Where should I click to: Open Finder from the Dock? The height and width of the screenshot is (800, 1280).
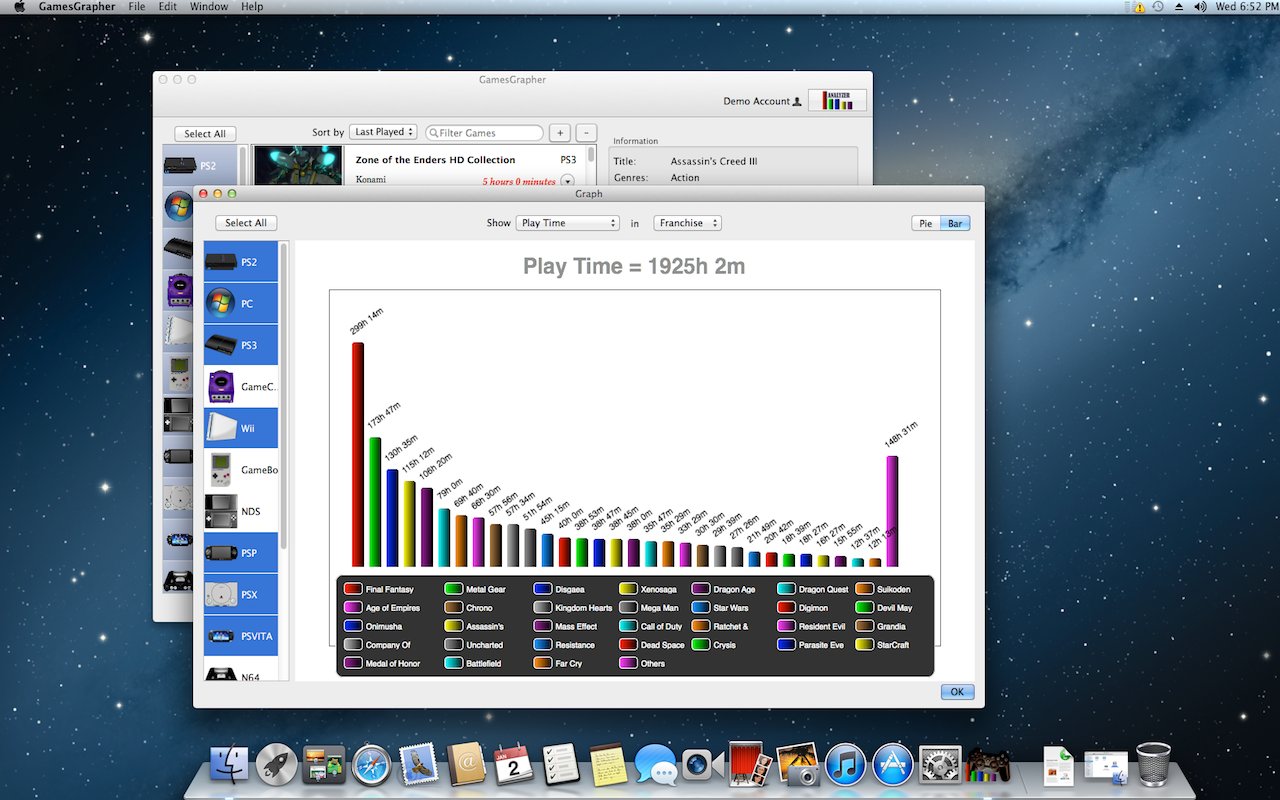(x=229, y=765)
